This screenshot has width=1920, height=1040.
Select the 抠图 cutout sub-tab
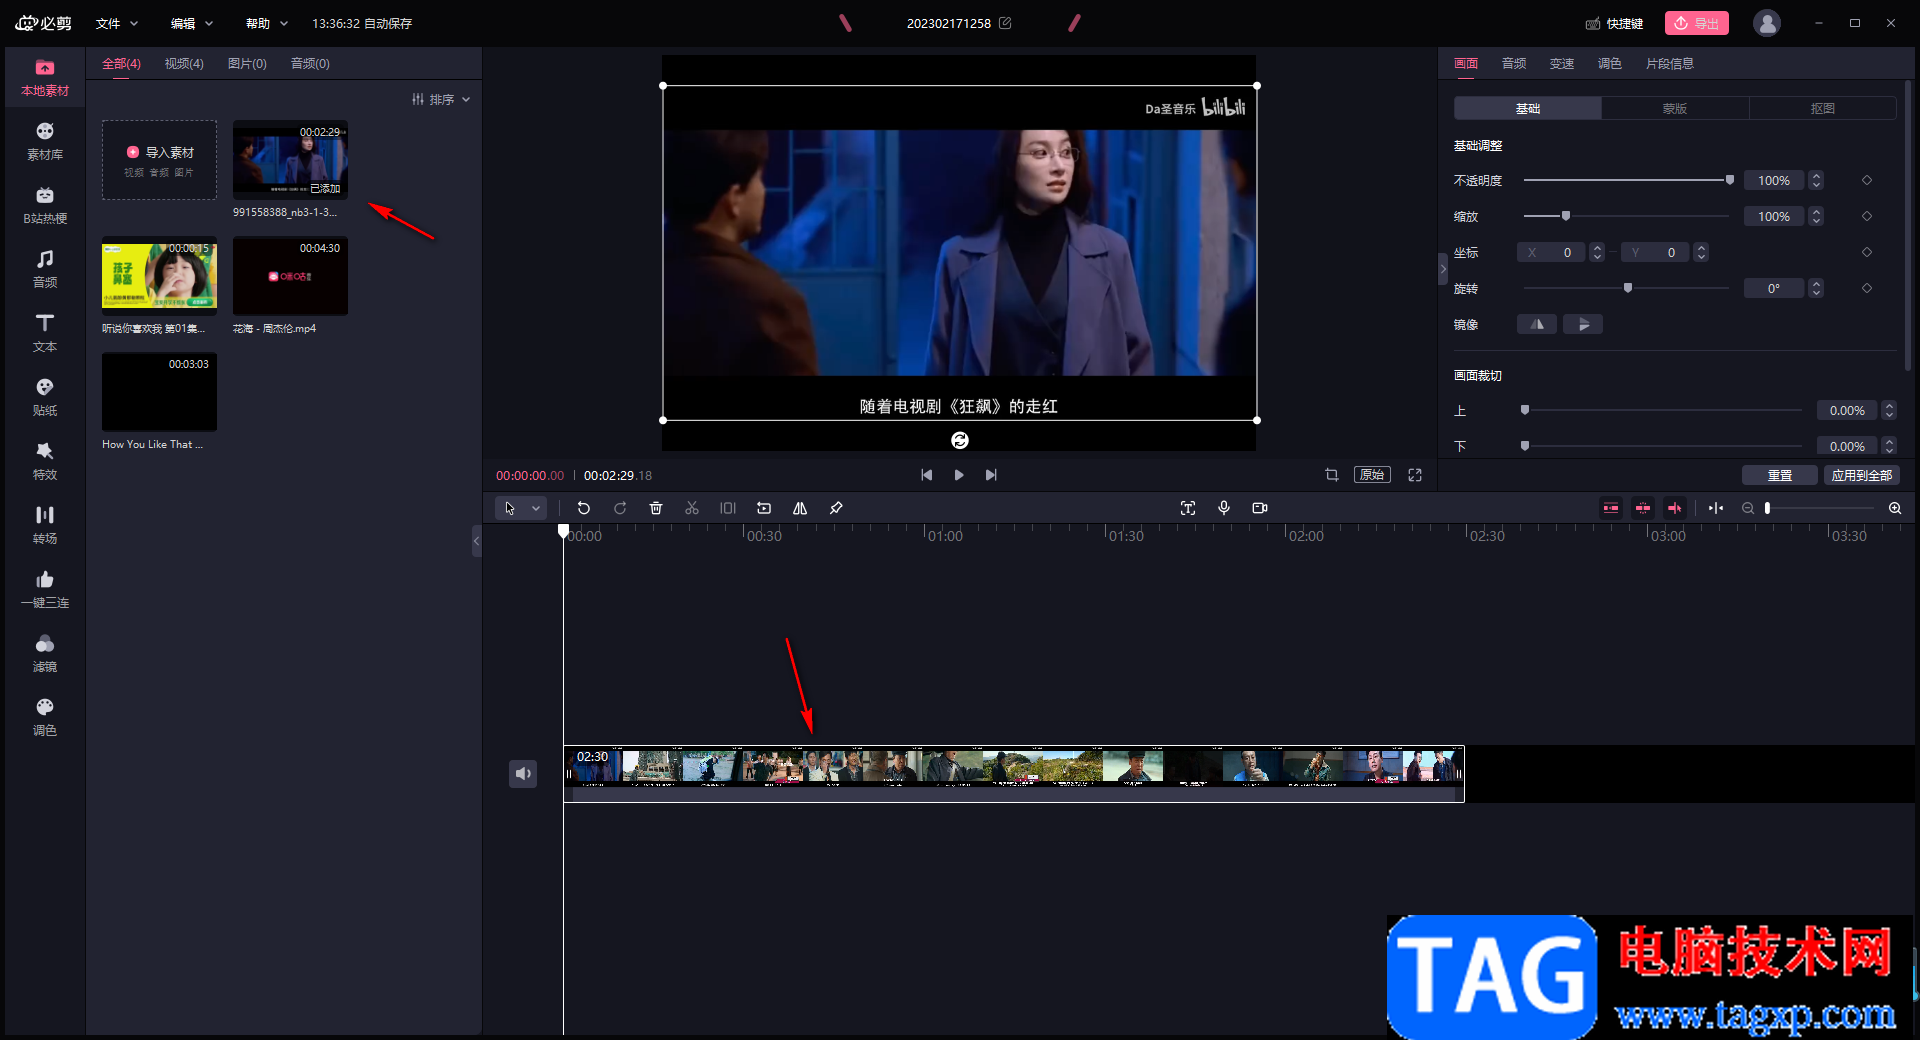pos(1823,108)
